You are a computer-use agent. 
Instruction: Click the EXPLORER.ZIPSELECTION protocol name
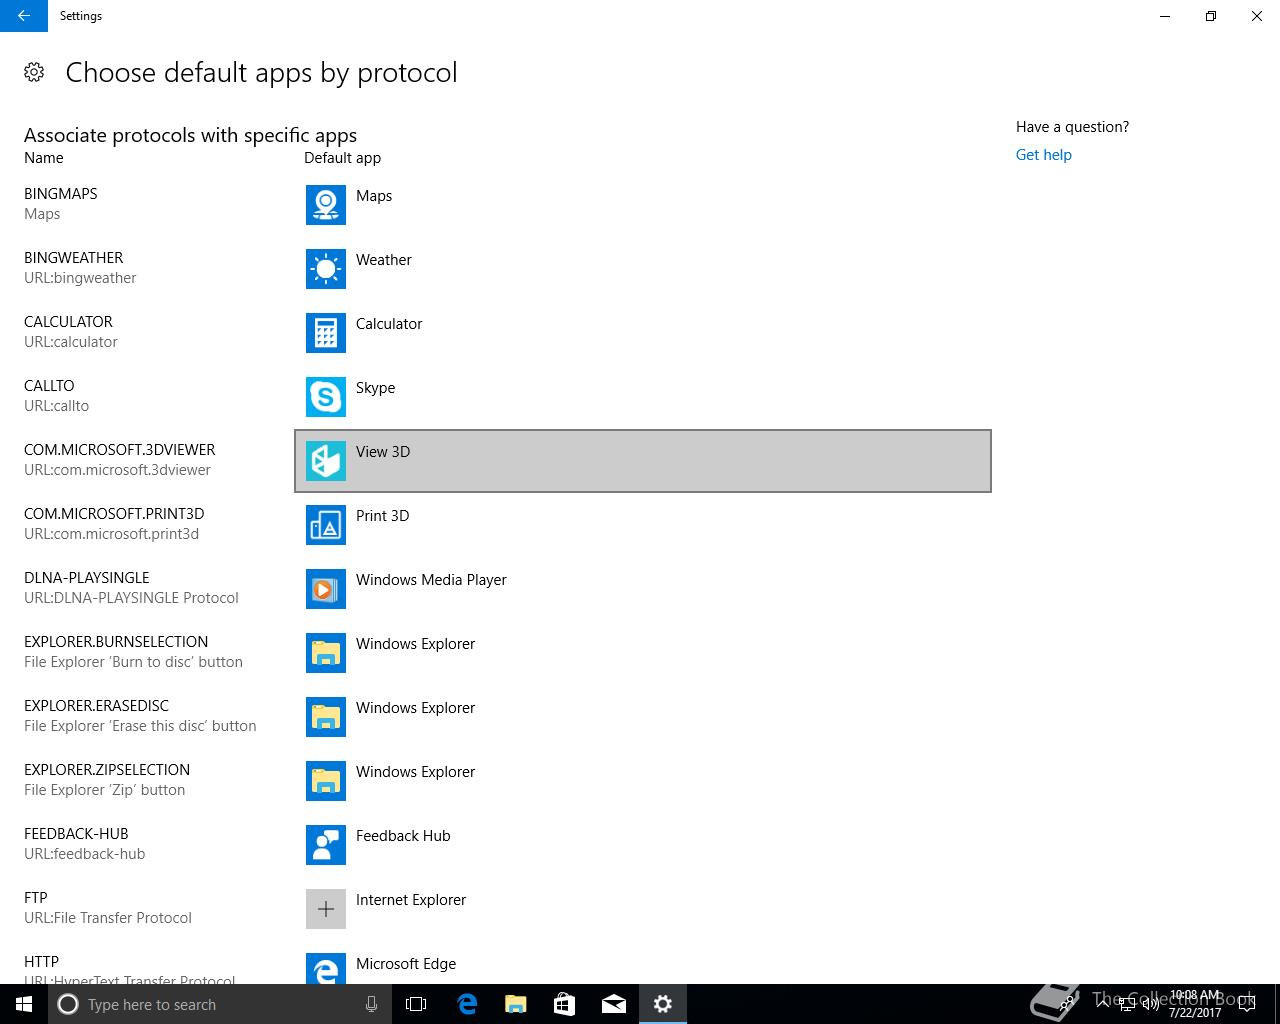107,770
